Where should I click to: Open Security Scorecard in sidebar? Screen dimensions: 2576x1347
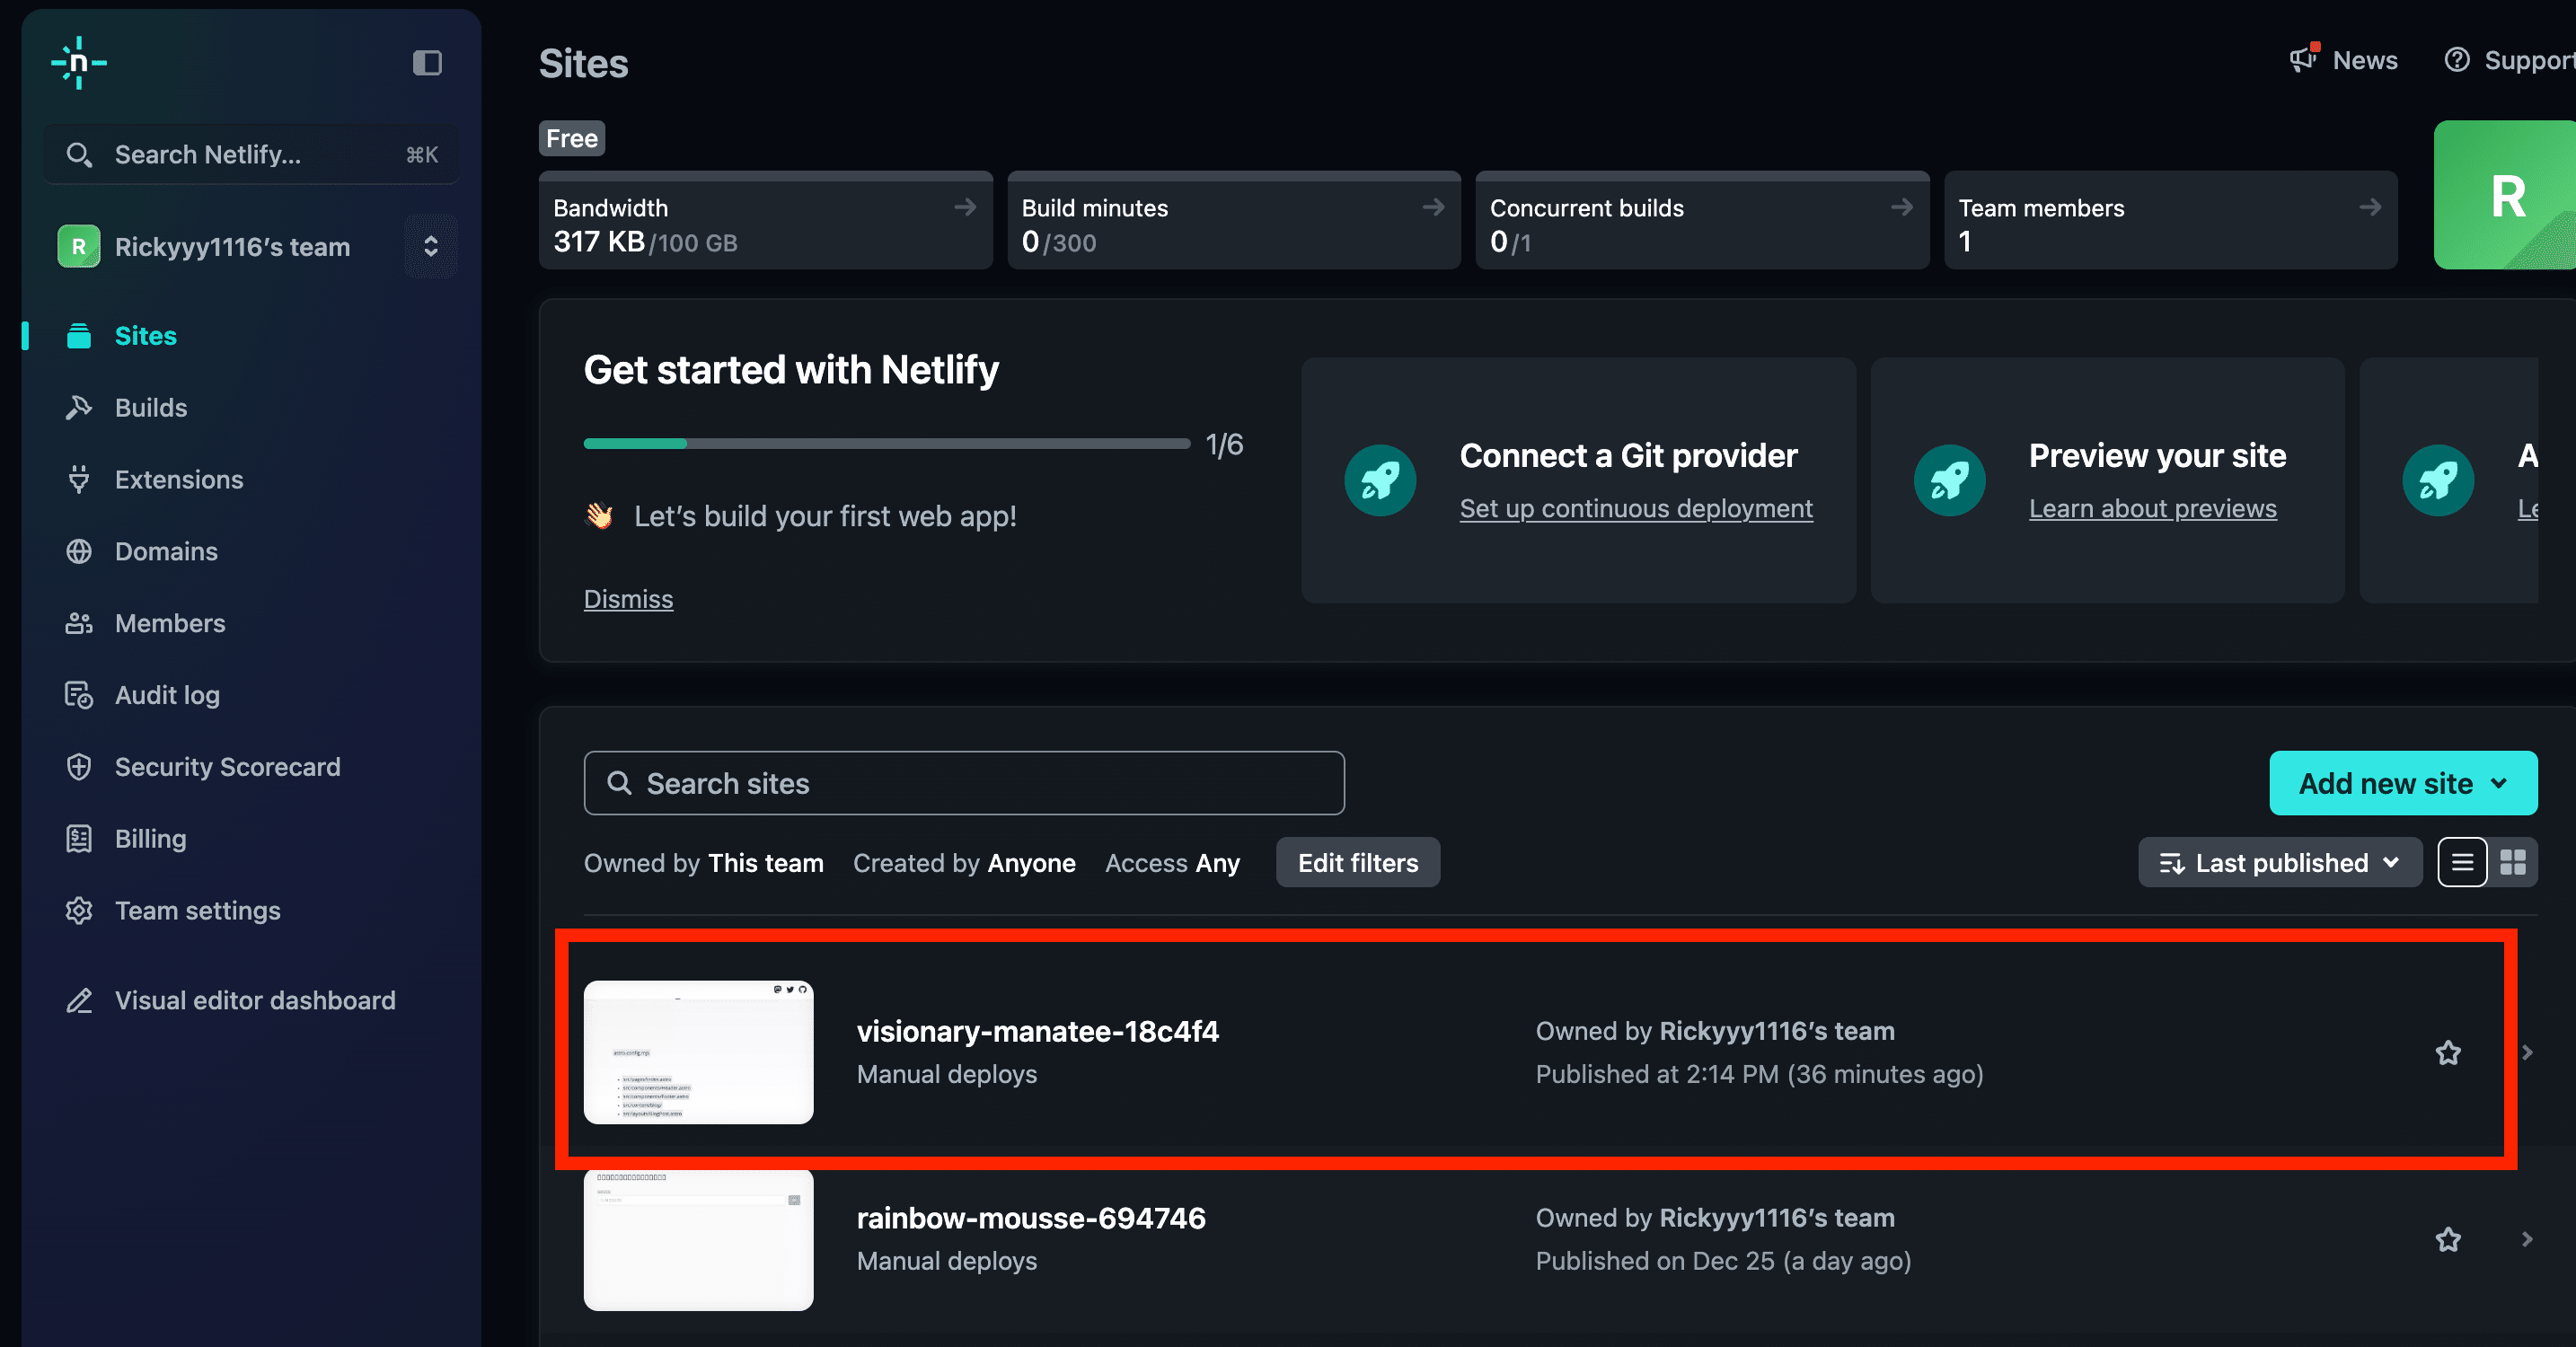click(227, 767)
